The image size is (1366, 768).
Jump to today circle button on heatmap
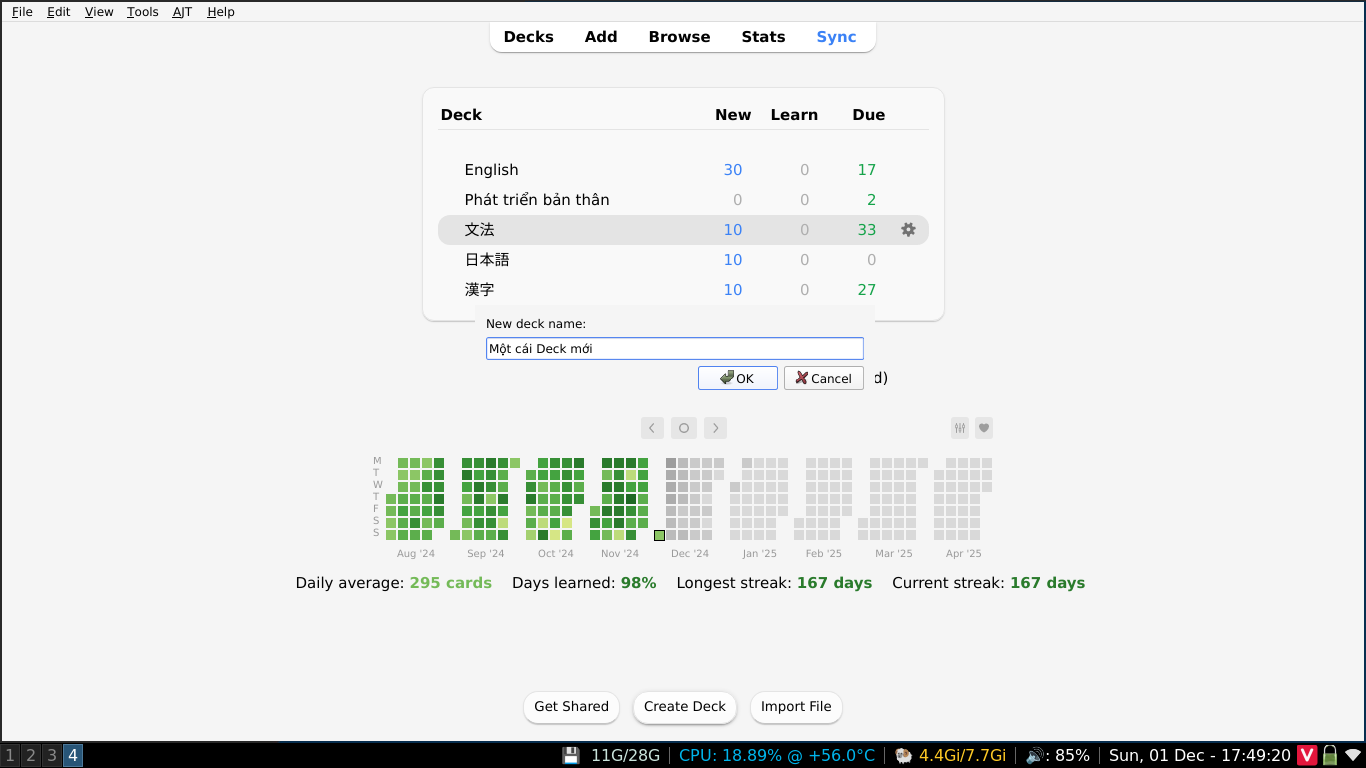(x=684, y=428)
